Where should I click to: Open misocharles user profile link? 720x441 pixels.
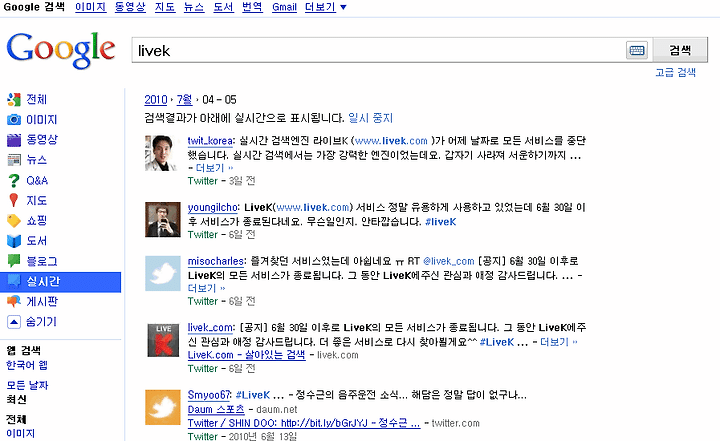tap(216, 261)
